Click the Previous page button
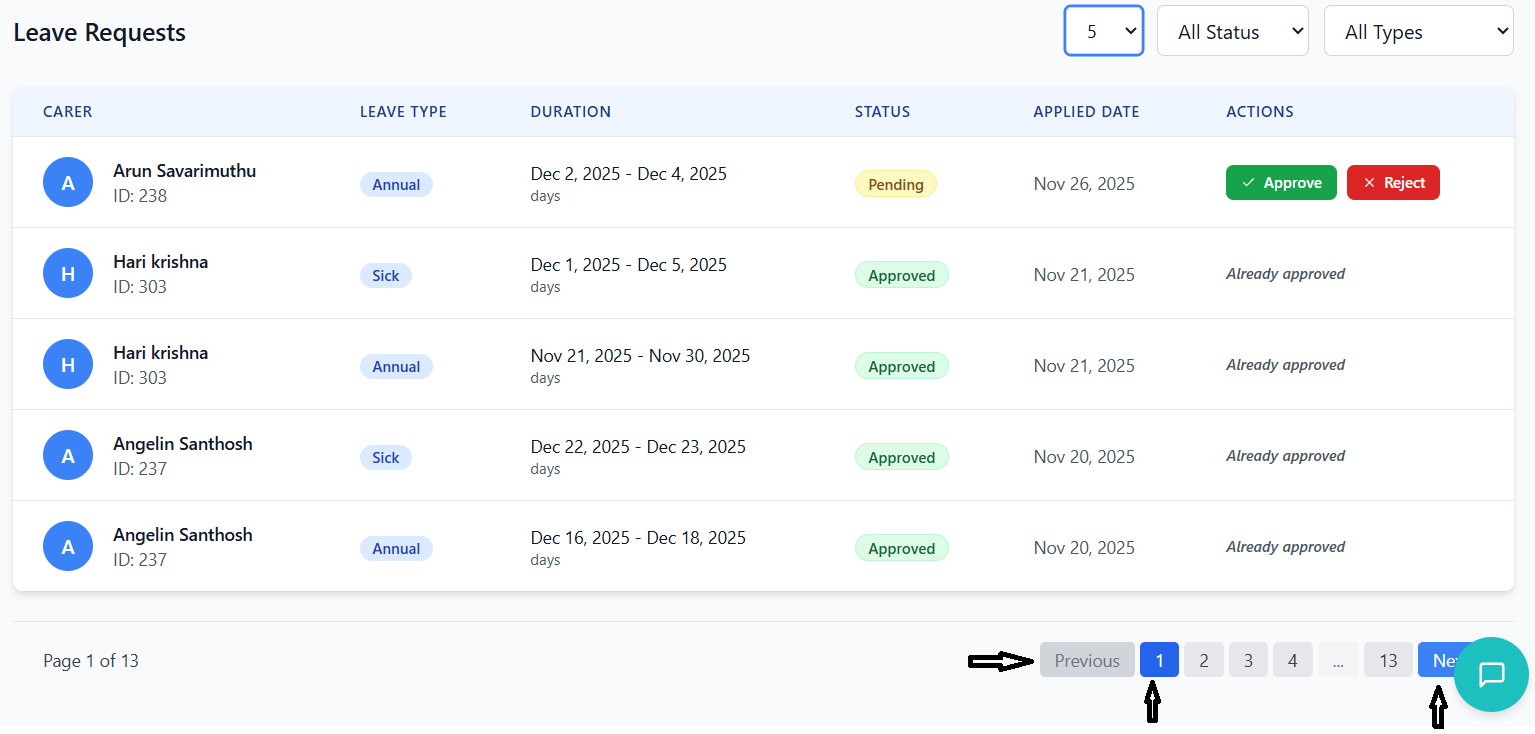This screenshot has height=734, width=1535. click(x=1087, y=660)
